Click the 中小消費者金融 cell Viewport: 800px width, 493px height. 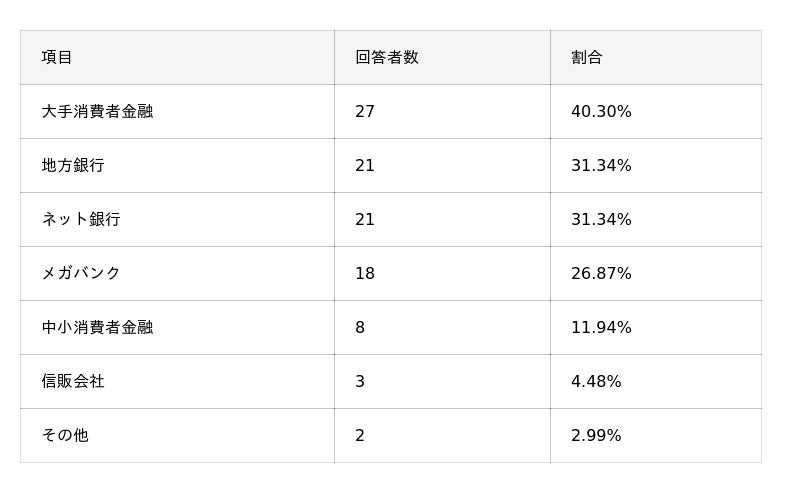click(x=97, y=327)
